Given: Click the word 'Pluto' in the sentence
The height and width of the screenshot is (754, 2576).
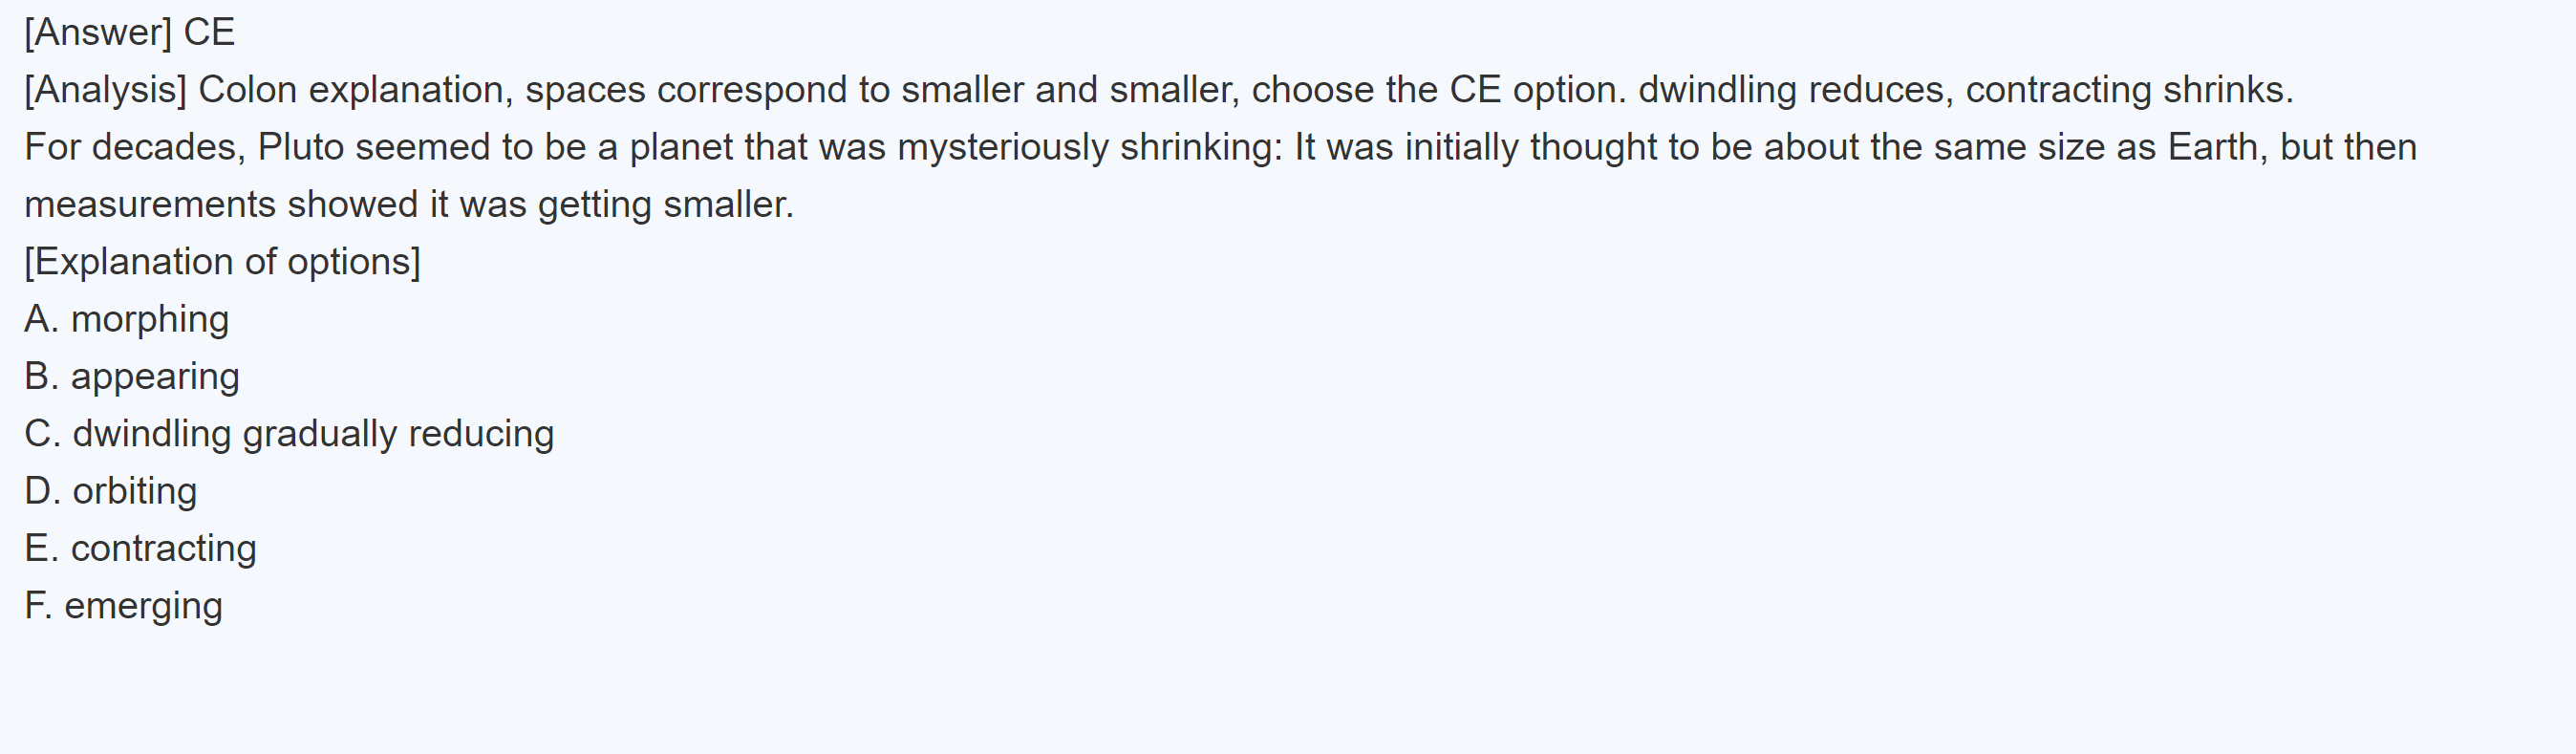Looking at the screenshot, I should pos(300,147).
